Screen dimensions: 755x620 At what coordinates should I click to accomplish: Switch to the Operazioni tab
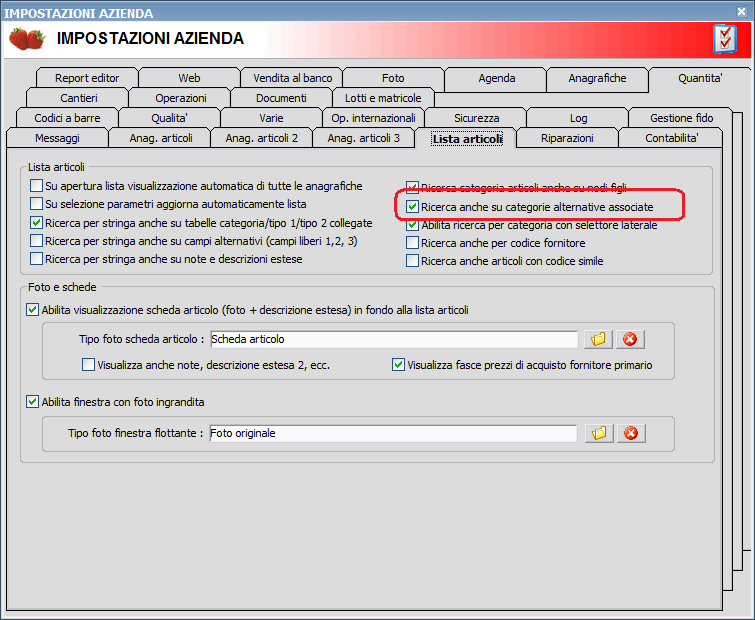181,98
